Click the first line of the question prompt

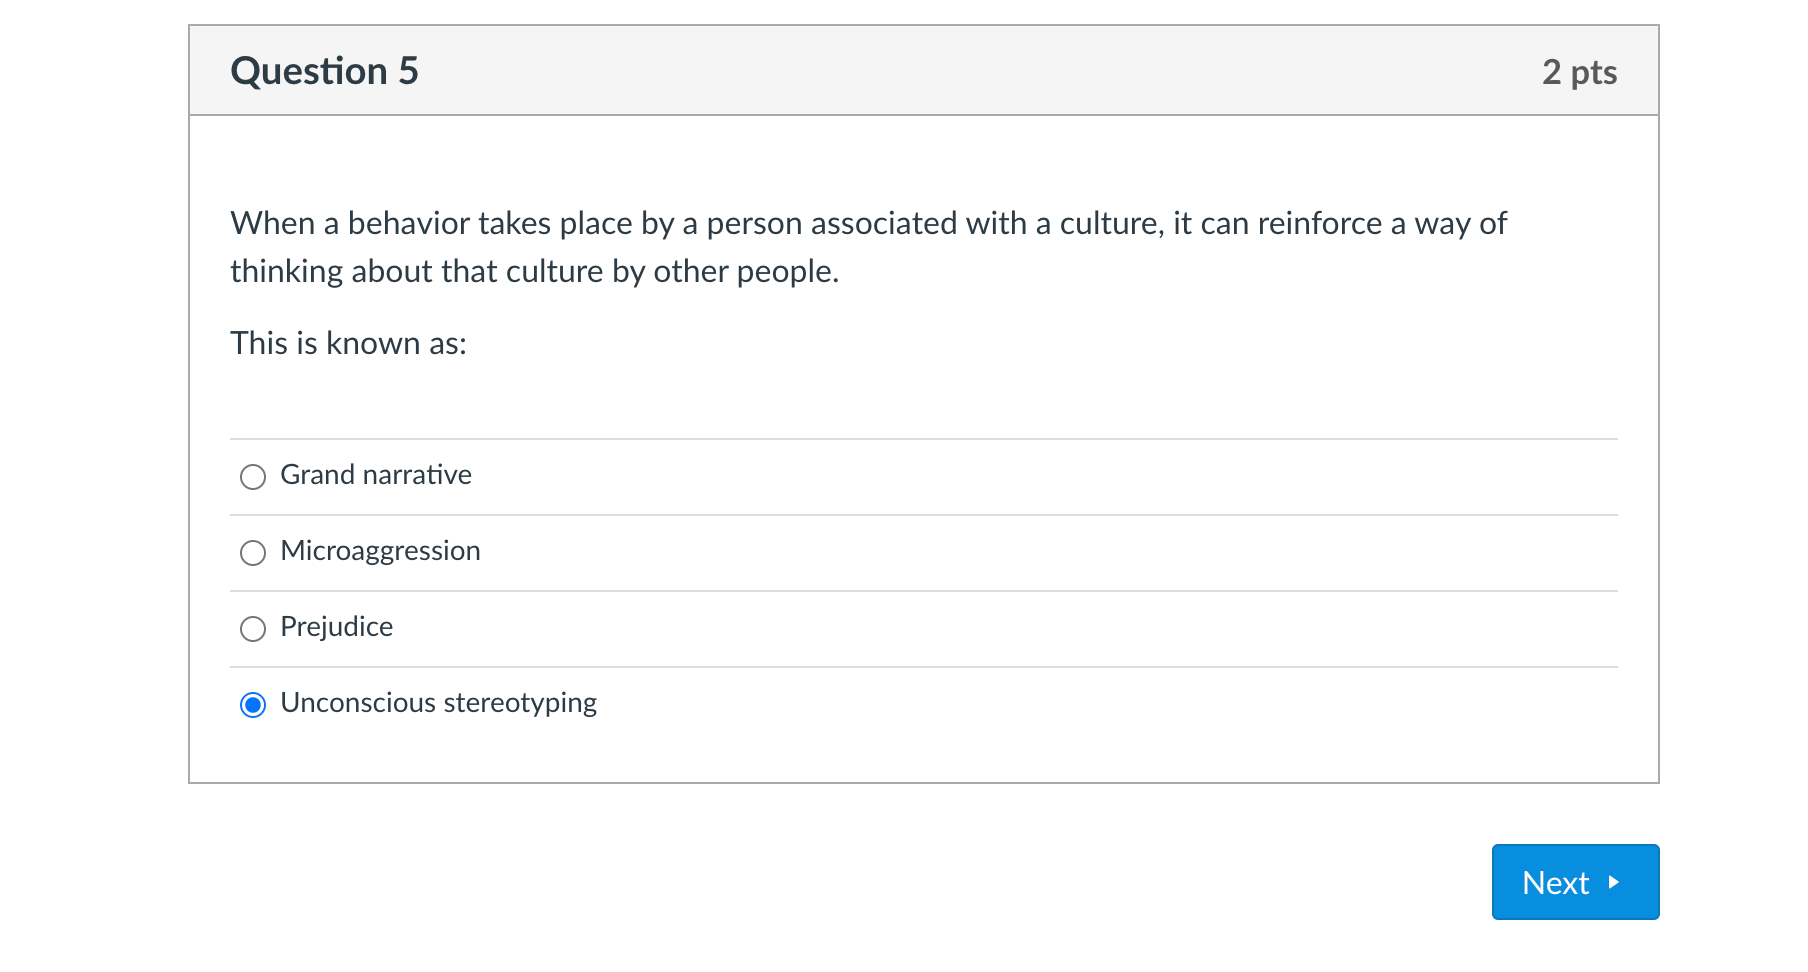click(x=868, y=223)
